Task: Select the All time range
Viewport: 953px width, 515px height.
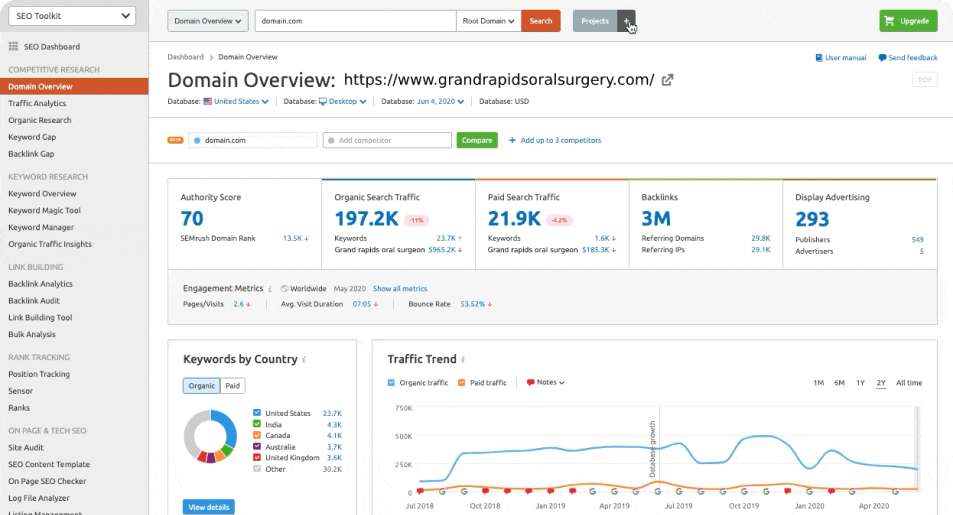Action: (x=909, y=383)
